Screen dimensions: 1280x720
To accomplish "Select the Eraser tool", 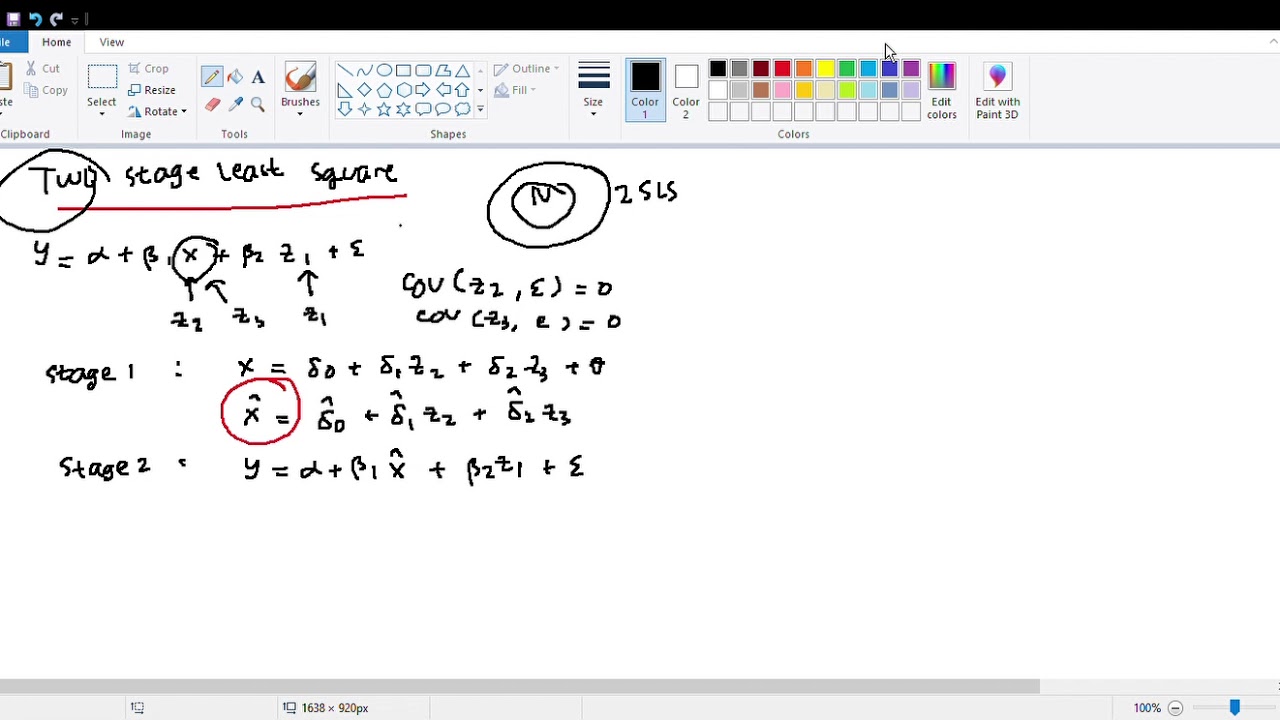I will coord(212,104).
